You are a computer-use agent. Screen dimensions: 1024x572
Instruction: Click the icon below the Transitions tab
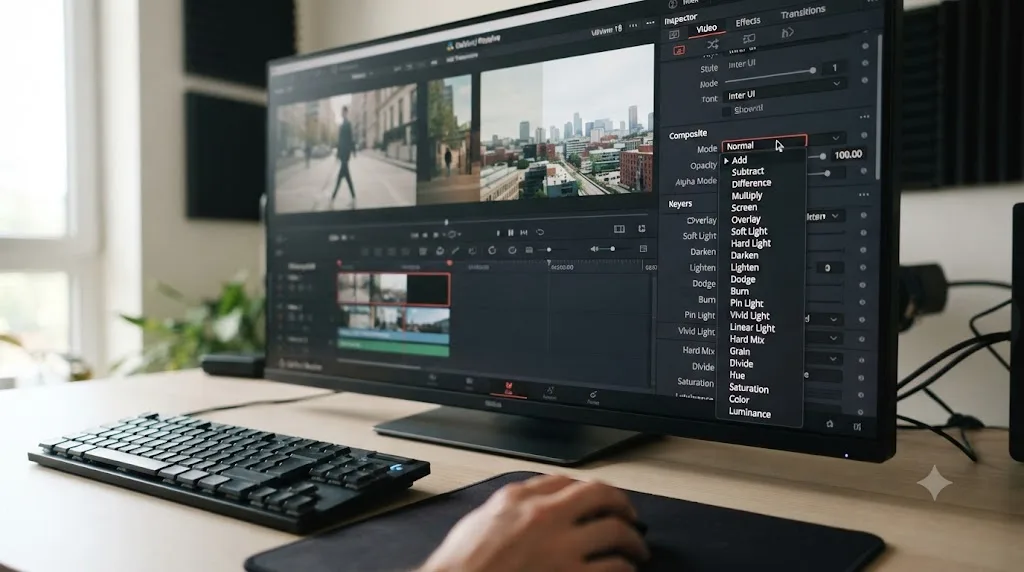coord(788,33)
